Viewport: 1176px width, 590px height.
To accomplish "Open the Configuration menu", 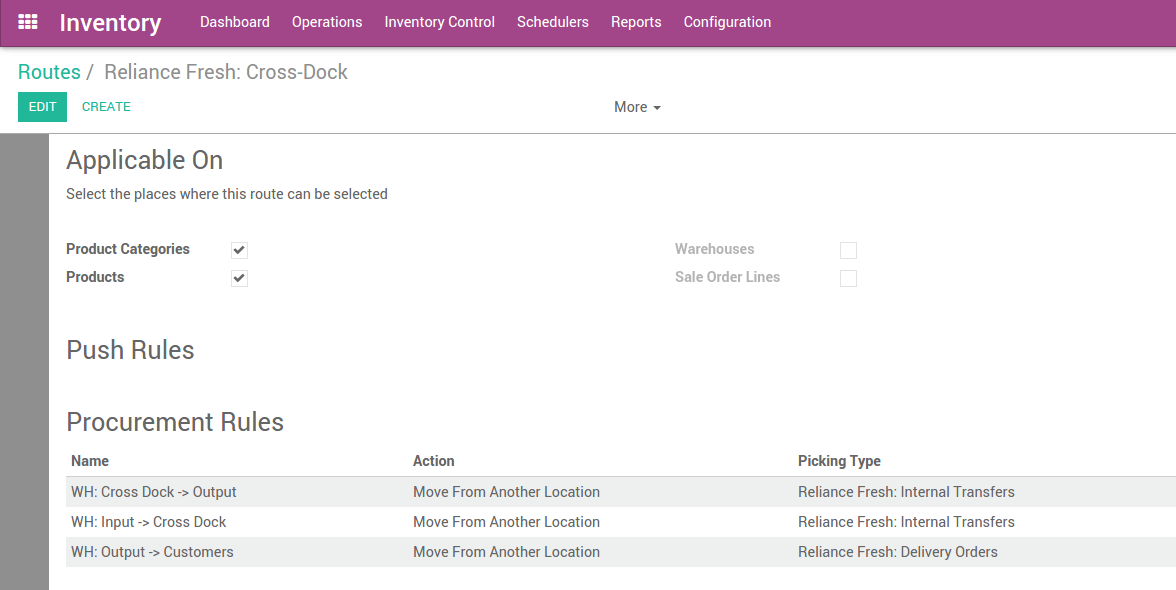I will [x=727, y=21].
